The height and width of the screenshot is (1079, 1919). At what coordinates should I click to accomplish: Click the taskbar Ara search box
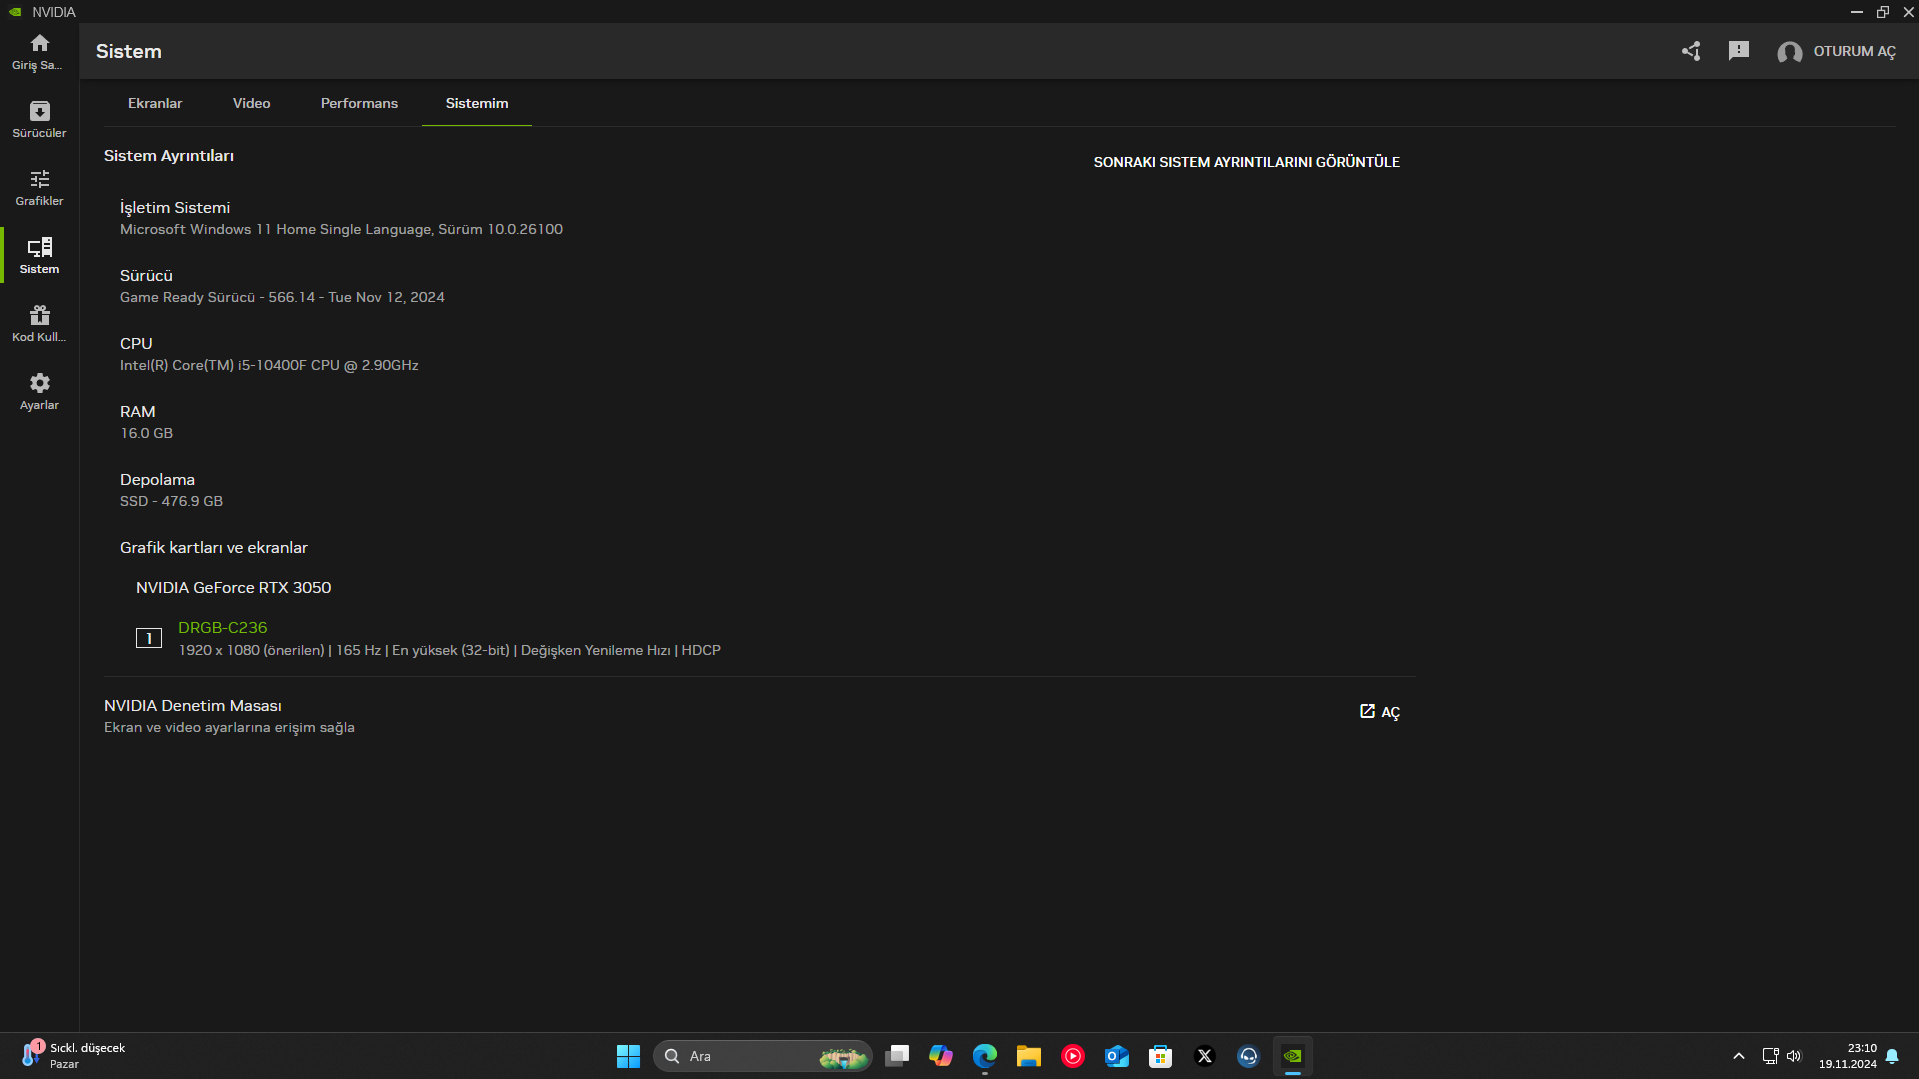[x=762, y=1056]
